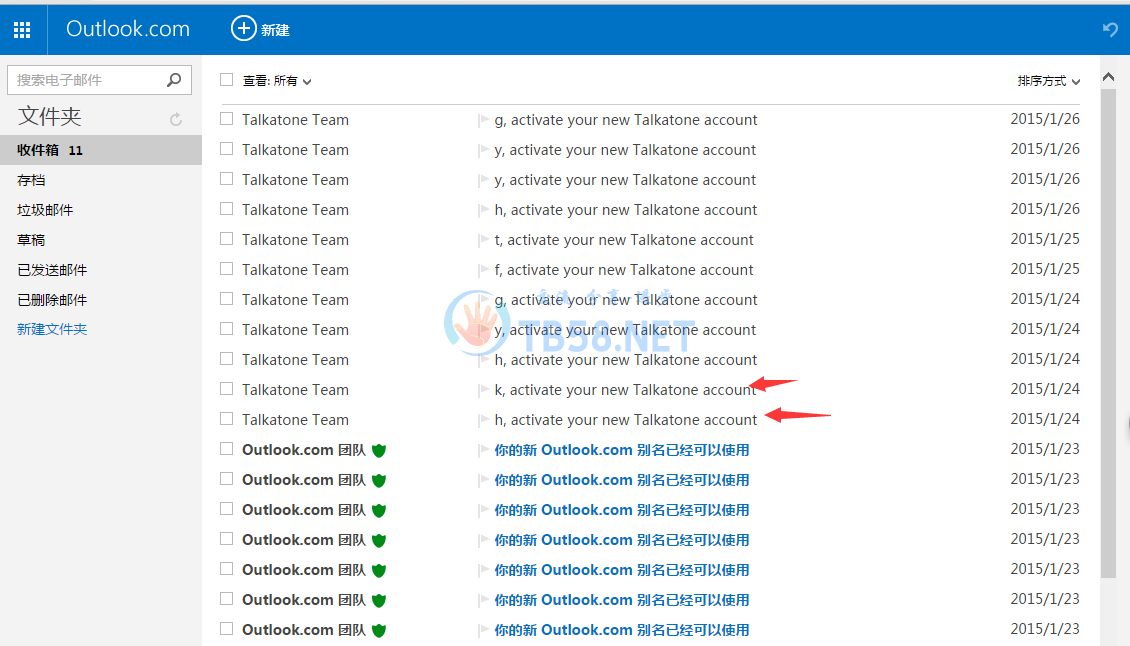The height and width of the screenshot is (646, 1130).
Task: Open 'g, activate' email from 2015/1/24
Action: click(x=626, y=300)
